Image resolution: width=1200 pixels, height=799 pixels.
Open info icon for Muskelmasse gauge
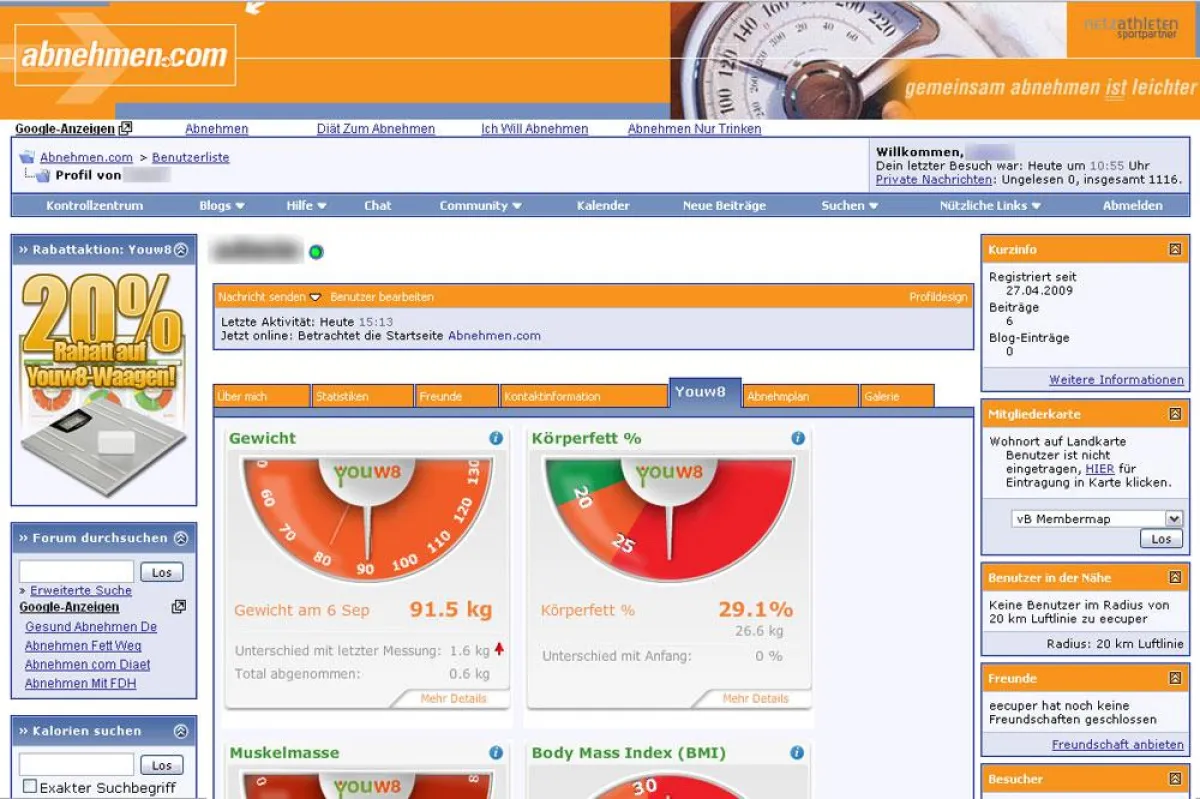[x=496, y=753]
